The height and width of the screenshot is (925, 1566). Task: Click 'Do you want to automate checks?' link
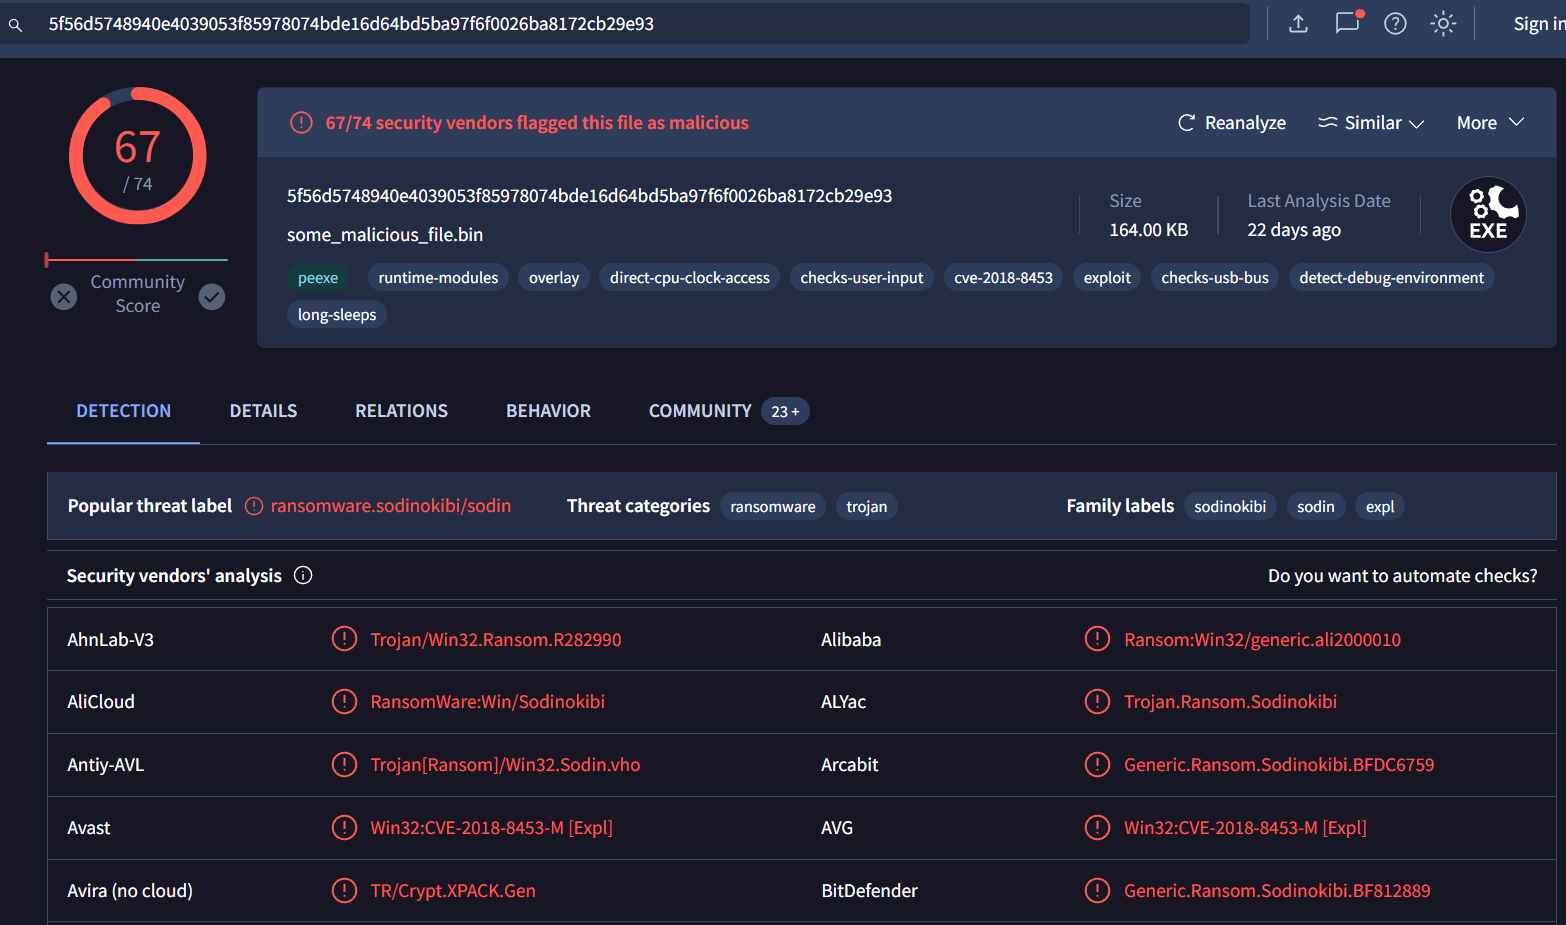pyautogui.click(x=1403, y=576)
